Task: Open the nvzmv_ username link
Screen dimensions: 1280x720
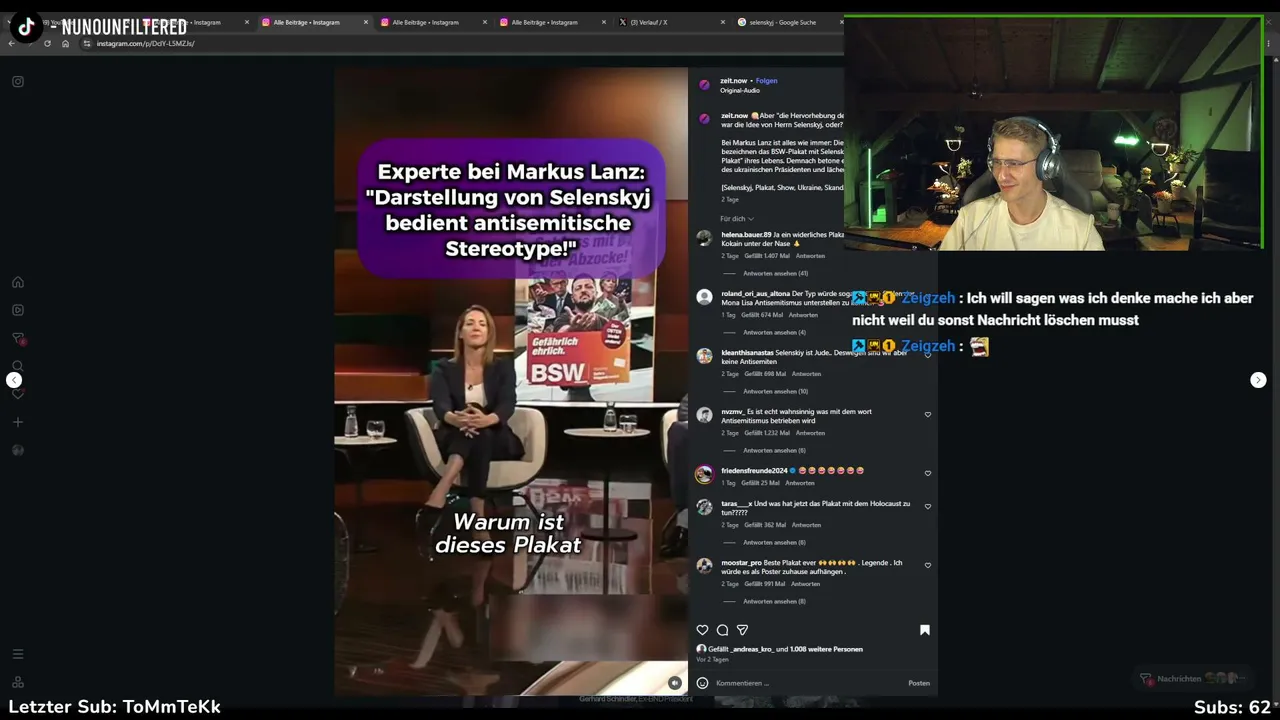Action: [733, 412]
